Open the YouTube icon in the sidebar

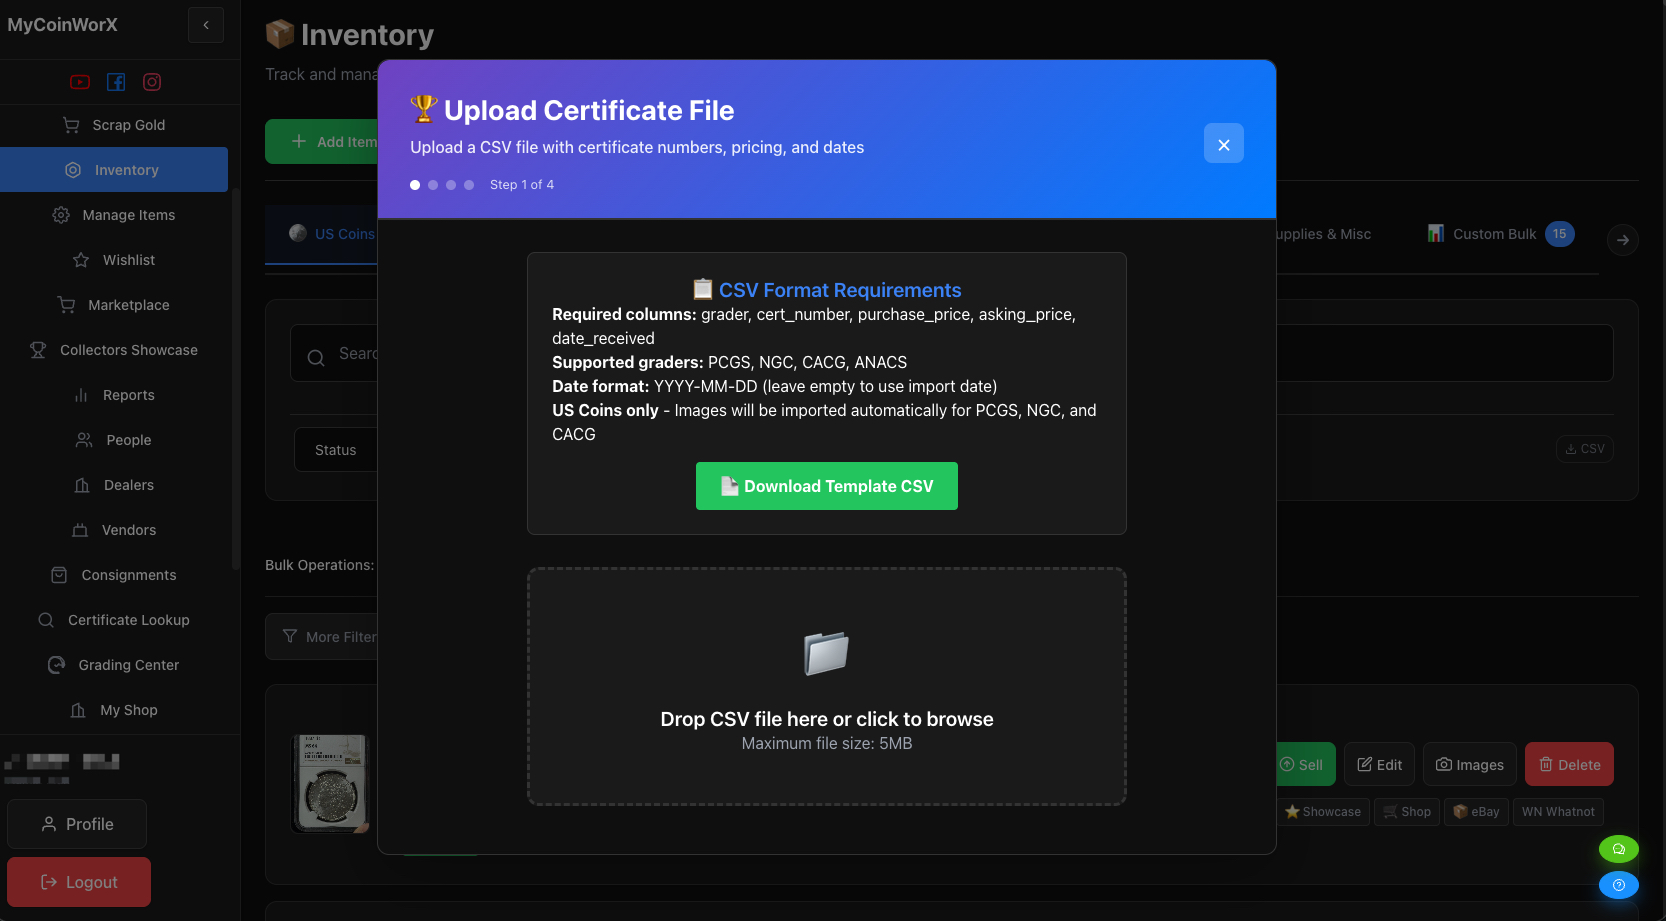(x=79, y=82)
